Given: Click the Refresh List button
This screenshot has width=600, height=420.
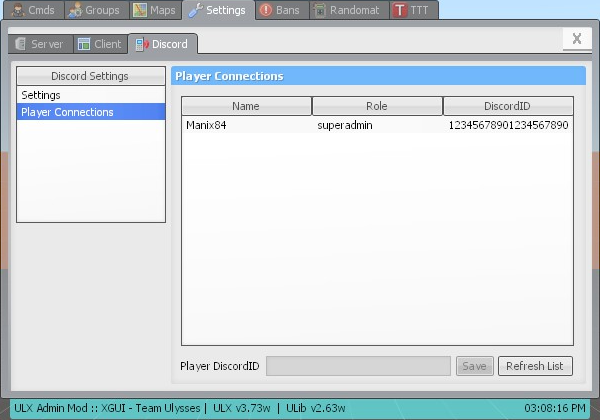Looking at the screenshot, I should (x=535, y=366).
